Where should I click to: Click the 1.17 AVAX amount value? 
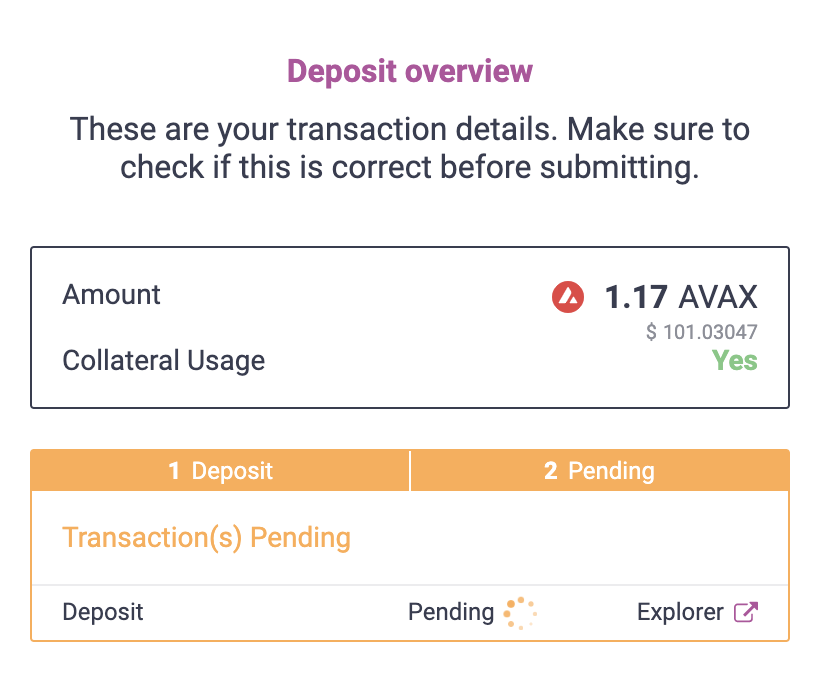(681, 297)
